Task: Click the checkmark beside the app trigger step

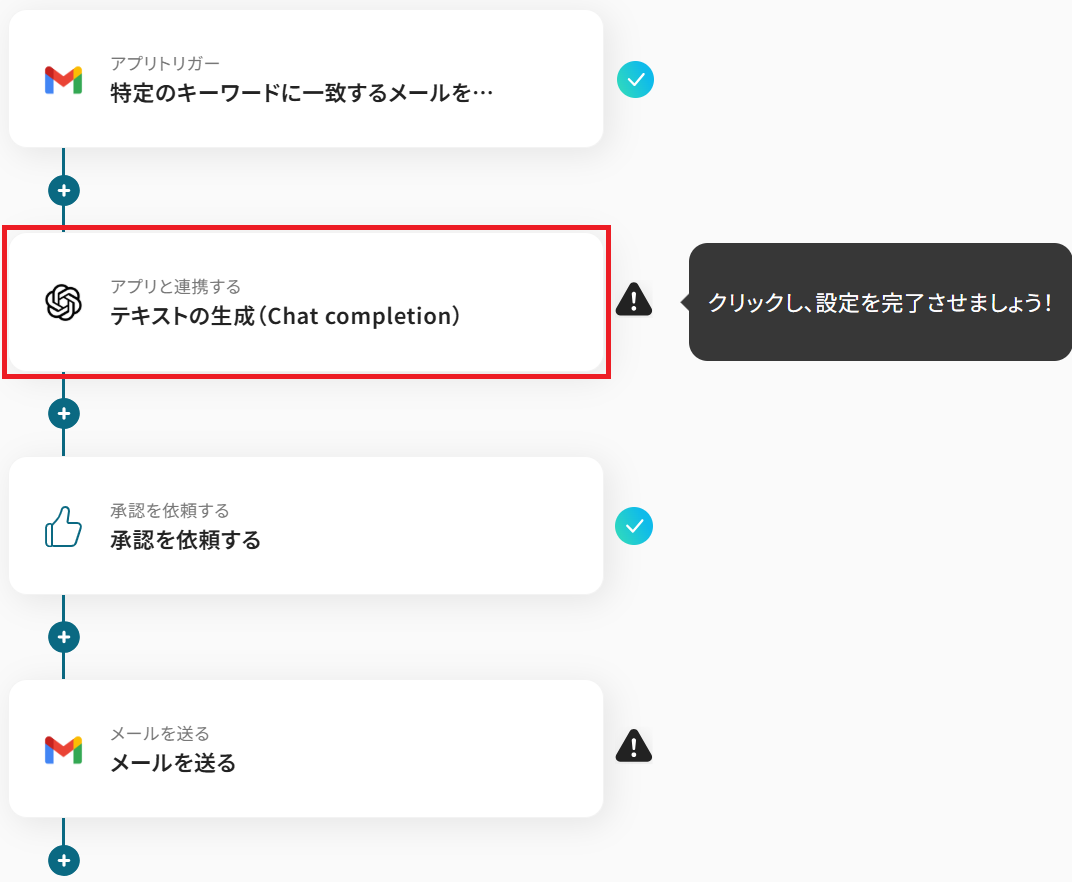Action: [x=635, y=79]
